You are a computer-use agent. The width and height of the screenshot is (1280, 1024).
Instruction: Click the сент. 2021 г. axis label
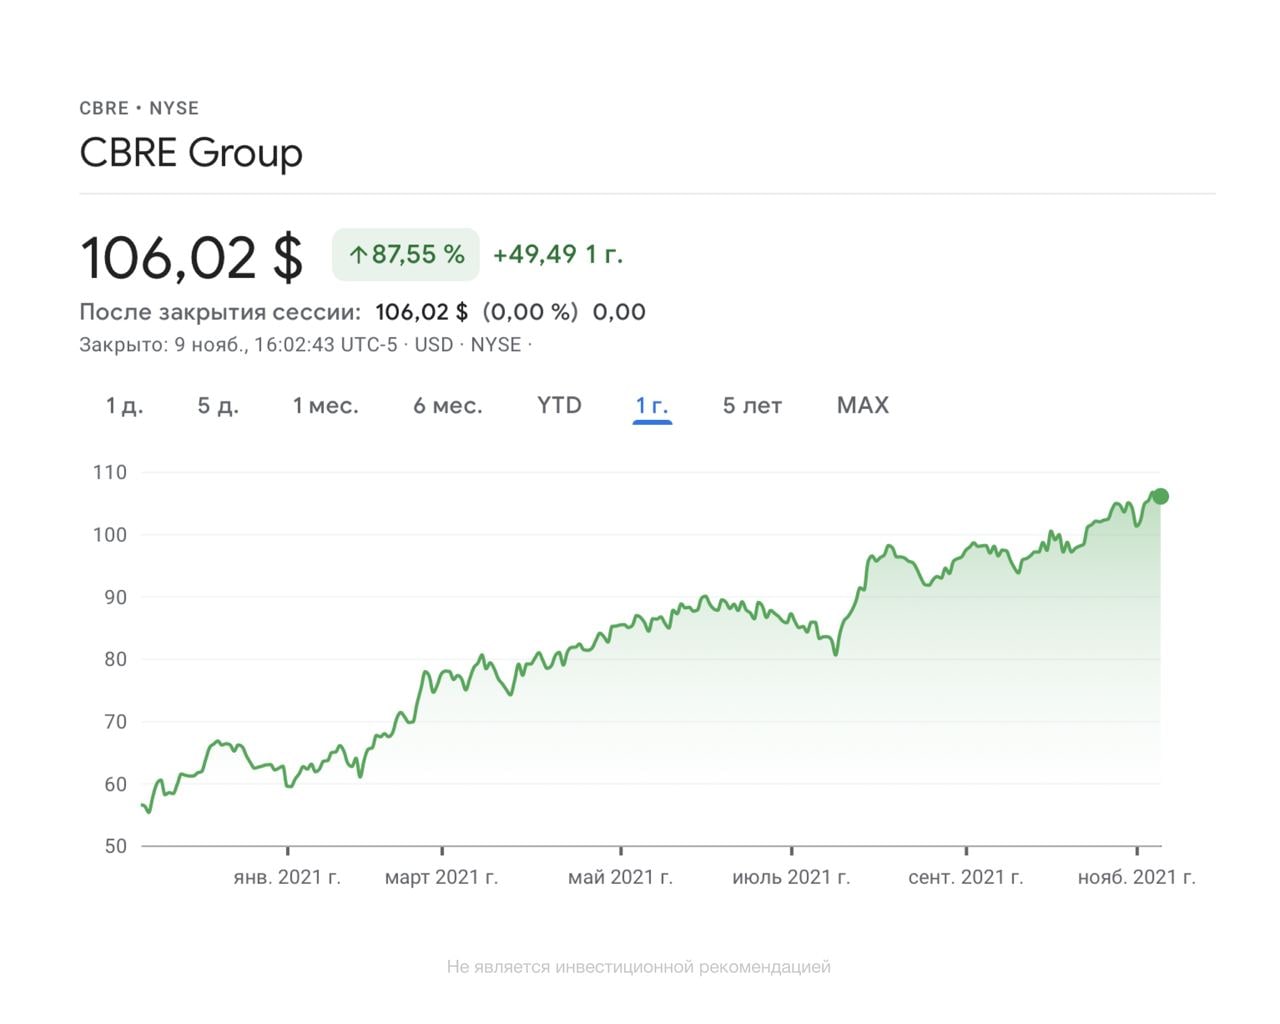tap(966, 877)
